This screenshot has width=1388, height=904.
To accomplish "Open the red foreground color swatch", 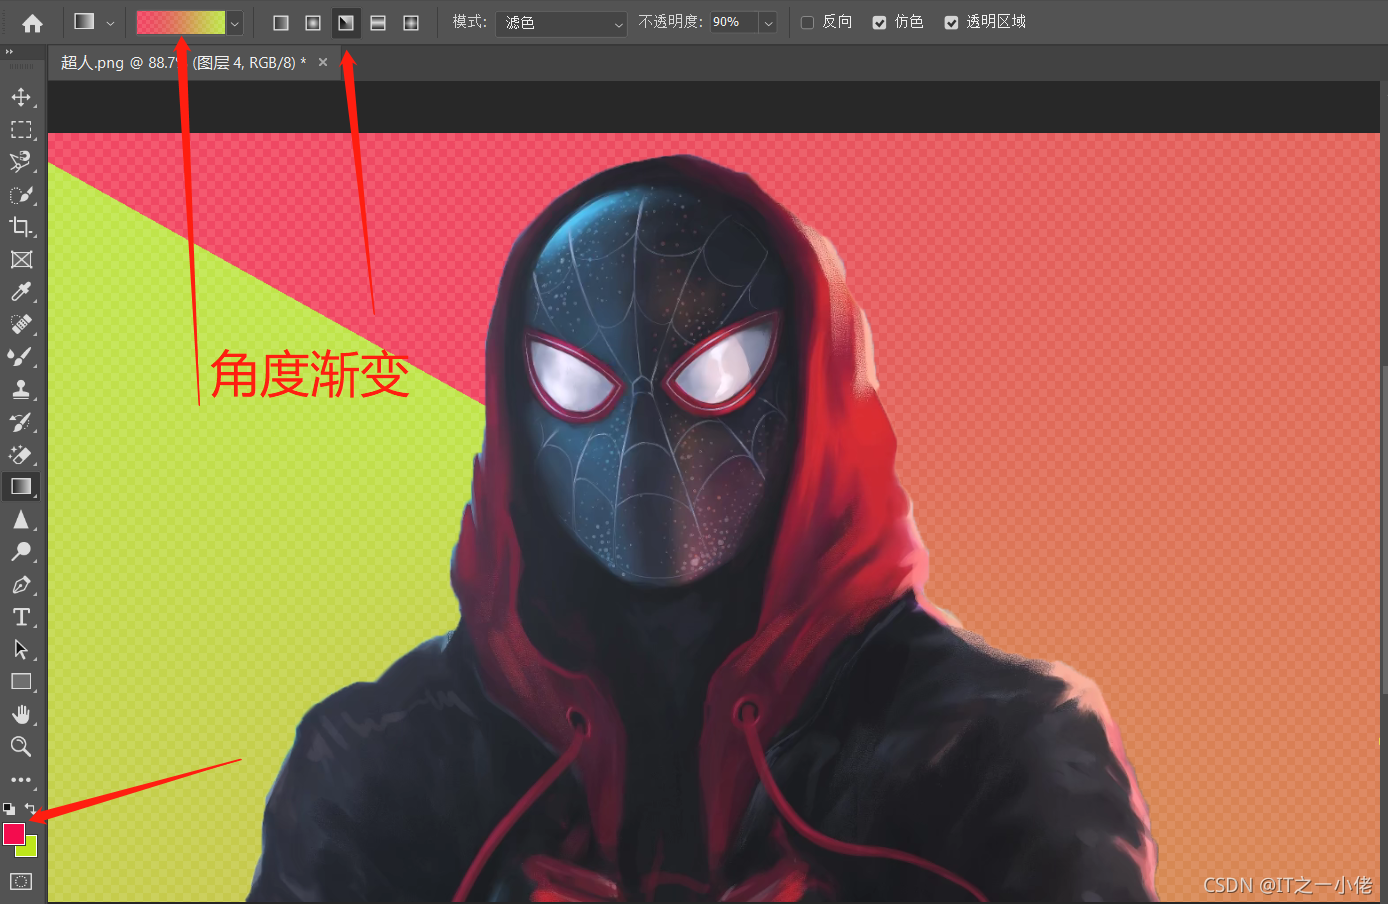I will point(13,833).
